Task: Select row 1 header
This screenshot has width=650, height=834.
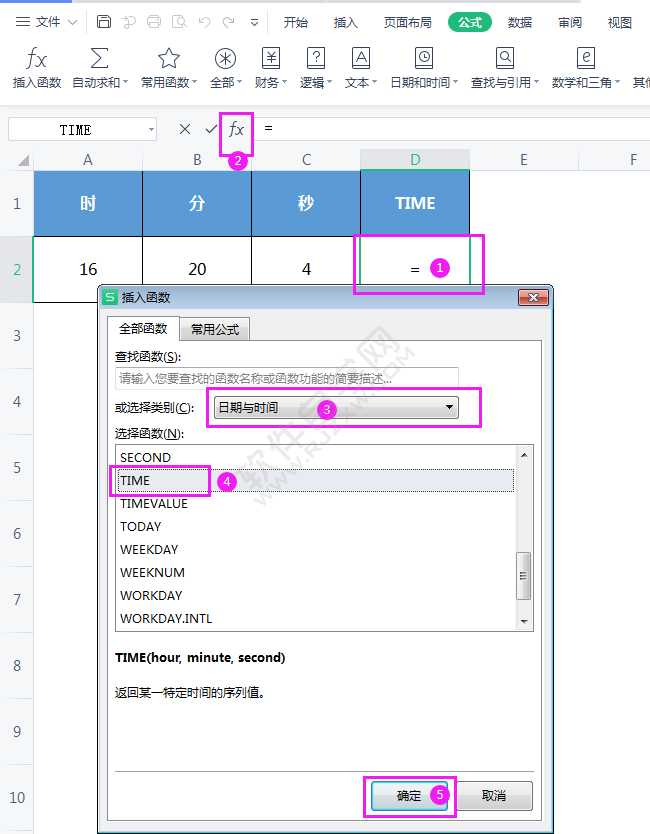Action: point(16,203)
